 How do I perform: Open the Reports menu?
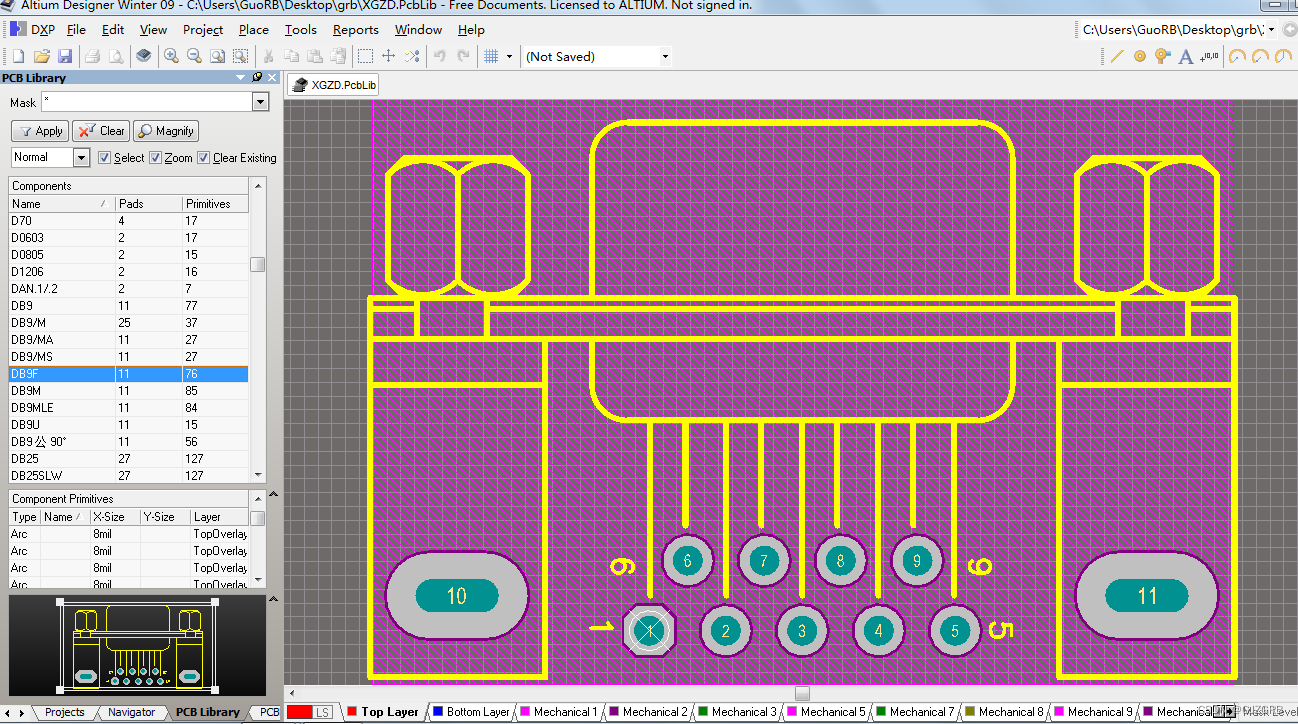[356, 29]
